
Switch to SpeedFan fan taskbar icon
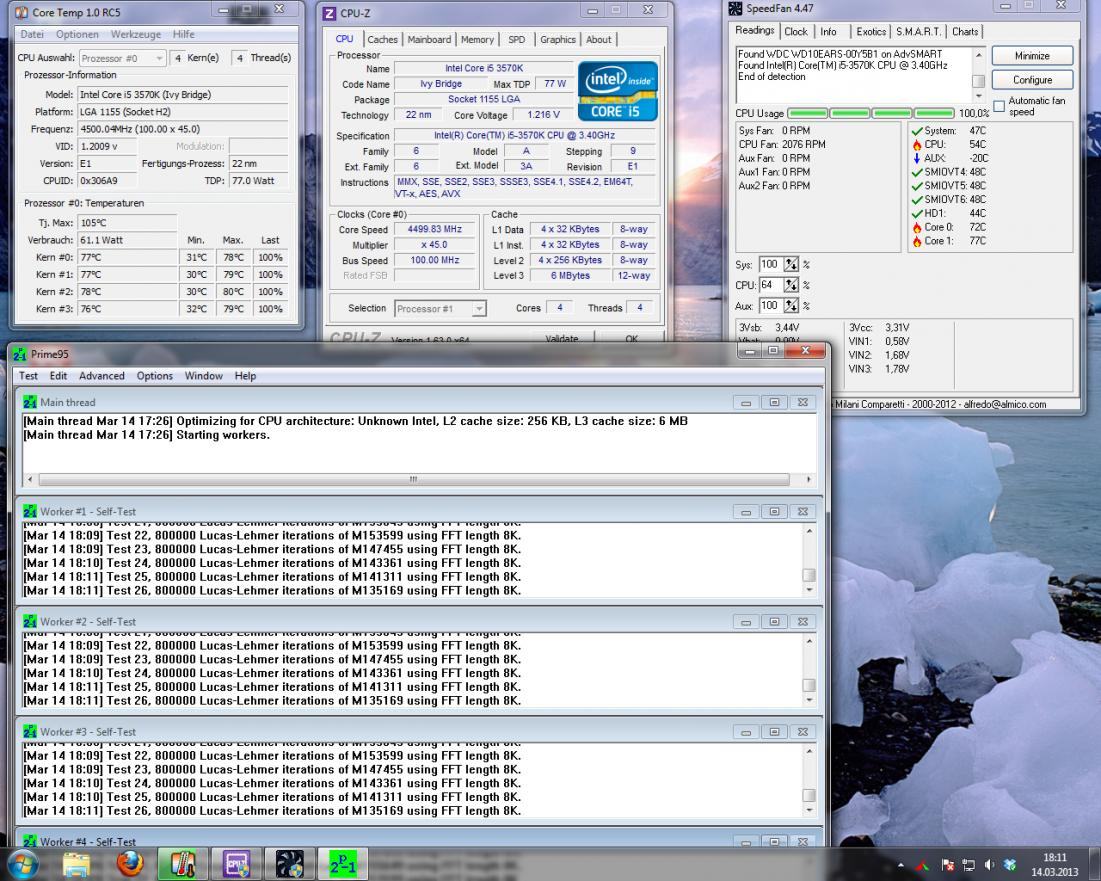[289, 864]
